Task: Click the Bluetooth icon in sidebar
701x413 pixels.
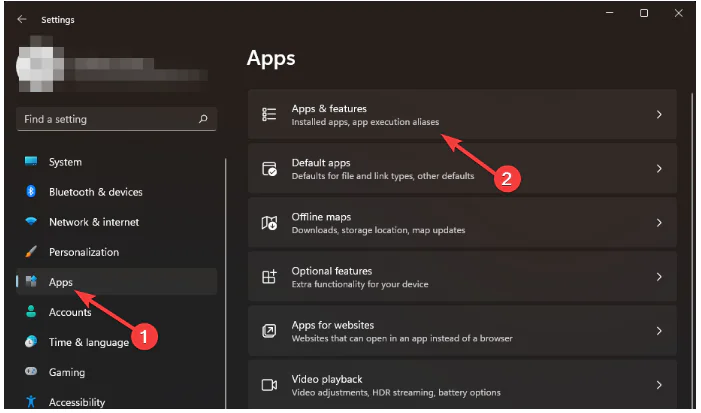Action: 31,191
